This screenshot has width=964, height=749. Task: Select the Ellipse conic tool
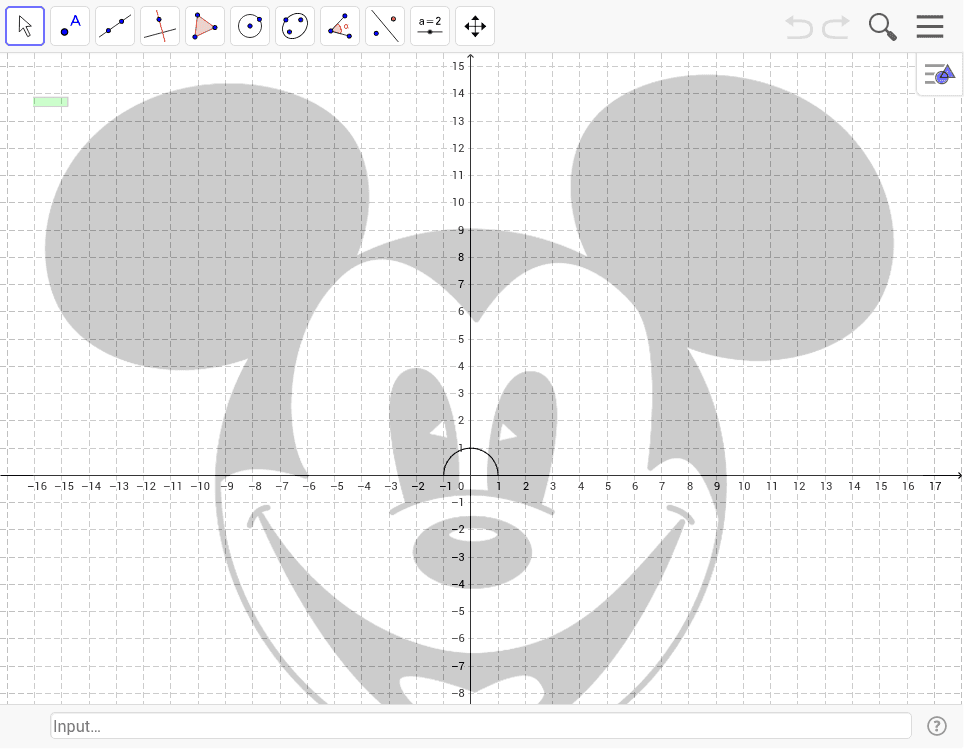click(295, 26)
